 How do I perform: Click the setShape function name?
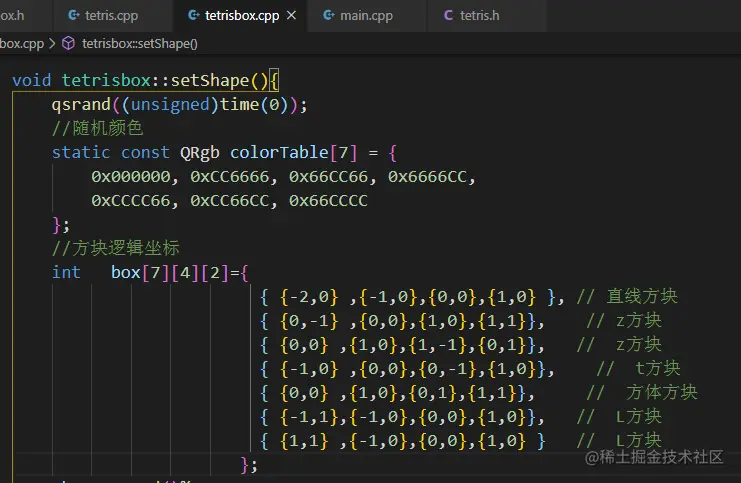pos(210,80)
